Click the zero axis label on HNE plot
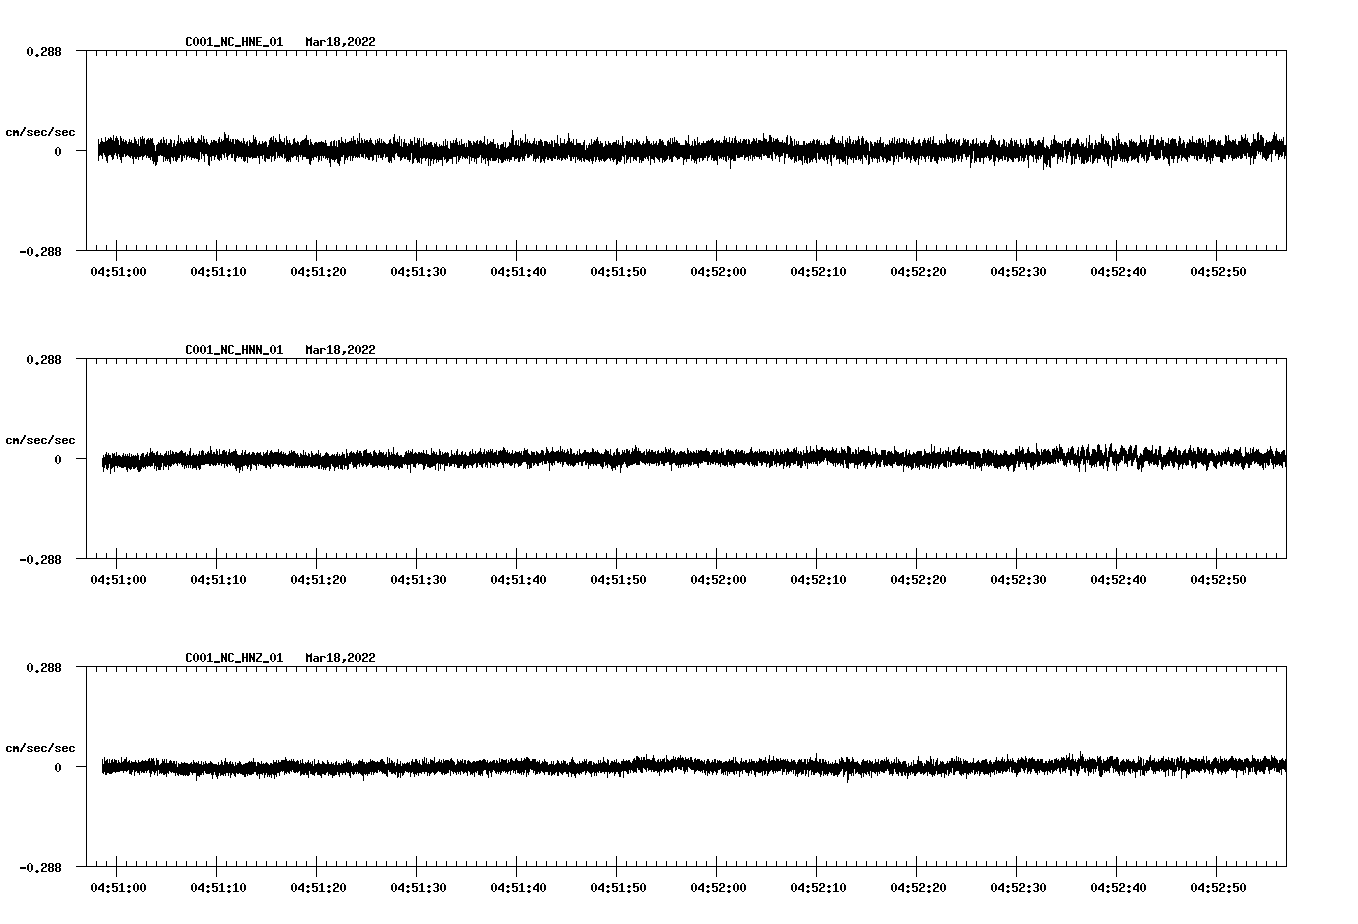1358x924 pixels. coord(58,151)
